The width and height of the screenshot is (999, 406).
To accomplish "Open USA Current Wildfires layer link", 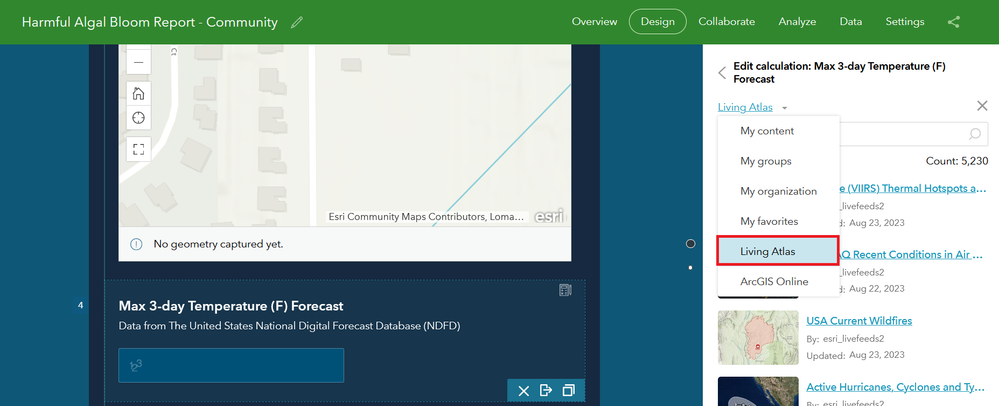I will [x=859, y=321].
